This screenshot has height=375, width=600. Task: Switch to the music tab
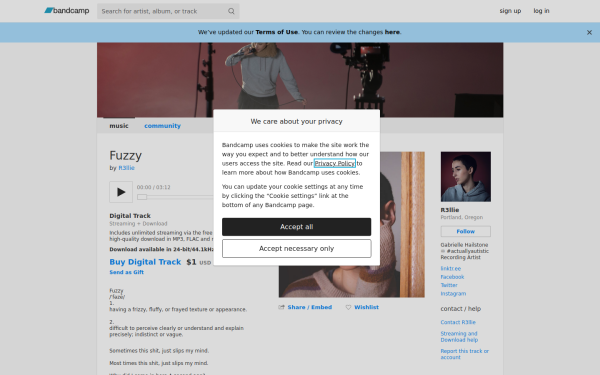coord(119,126)
